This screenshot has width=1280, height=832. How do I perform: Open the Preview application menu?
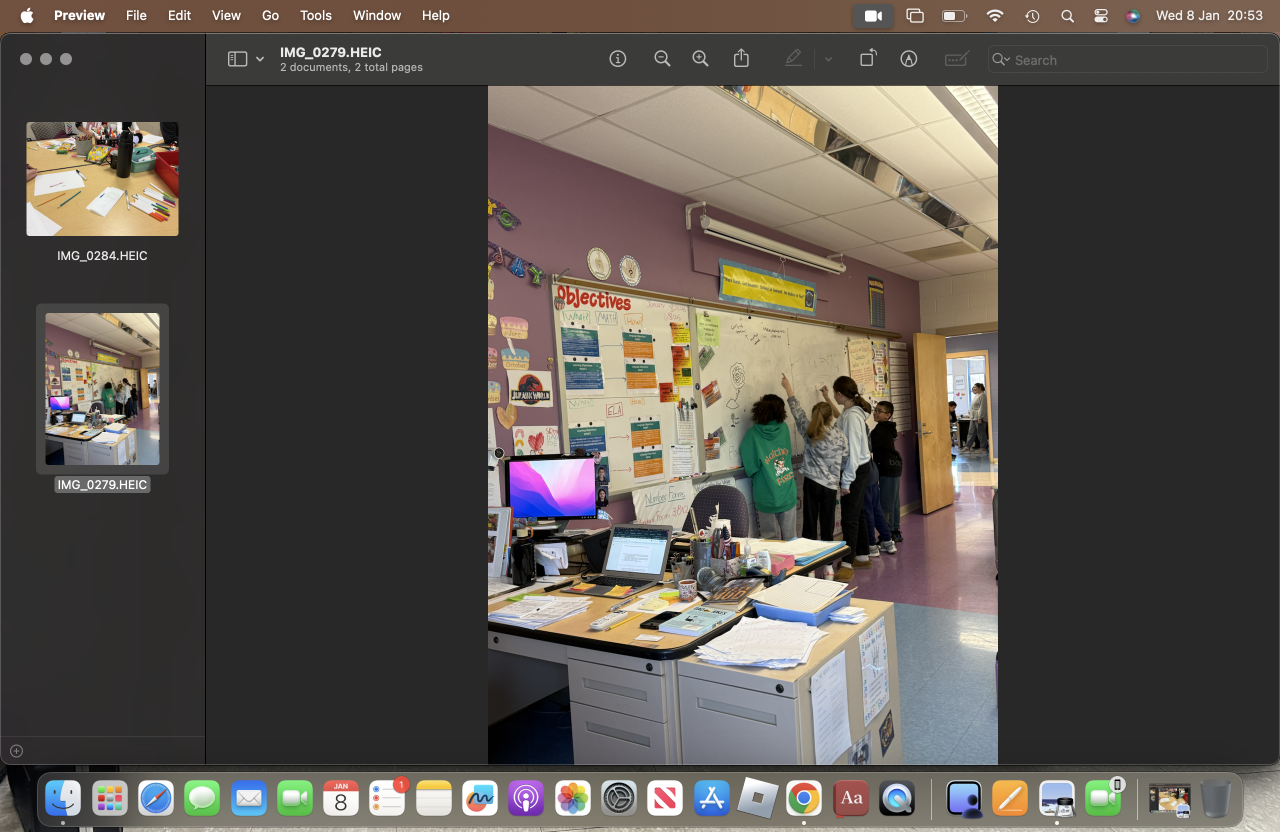point(79,15)
